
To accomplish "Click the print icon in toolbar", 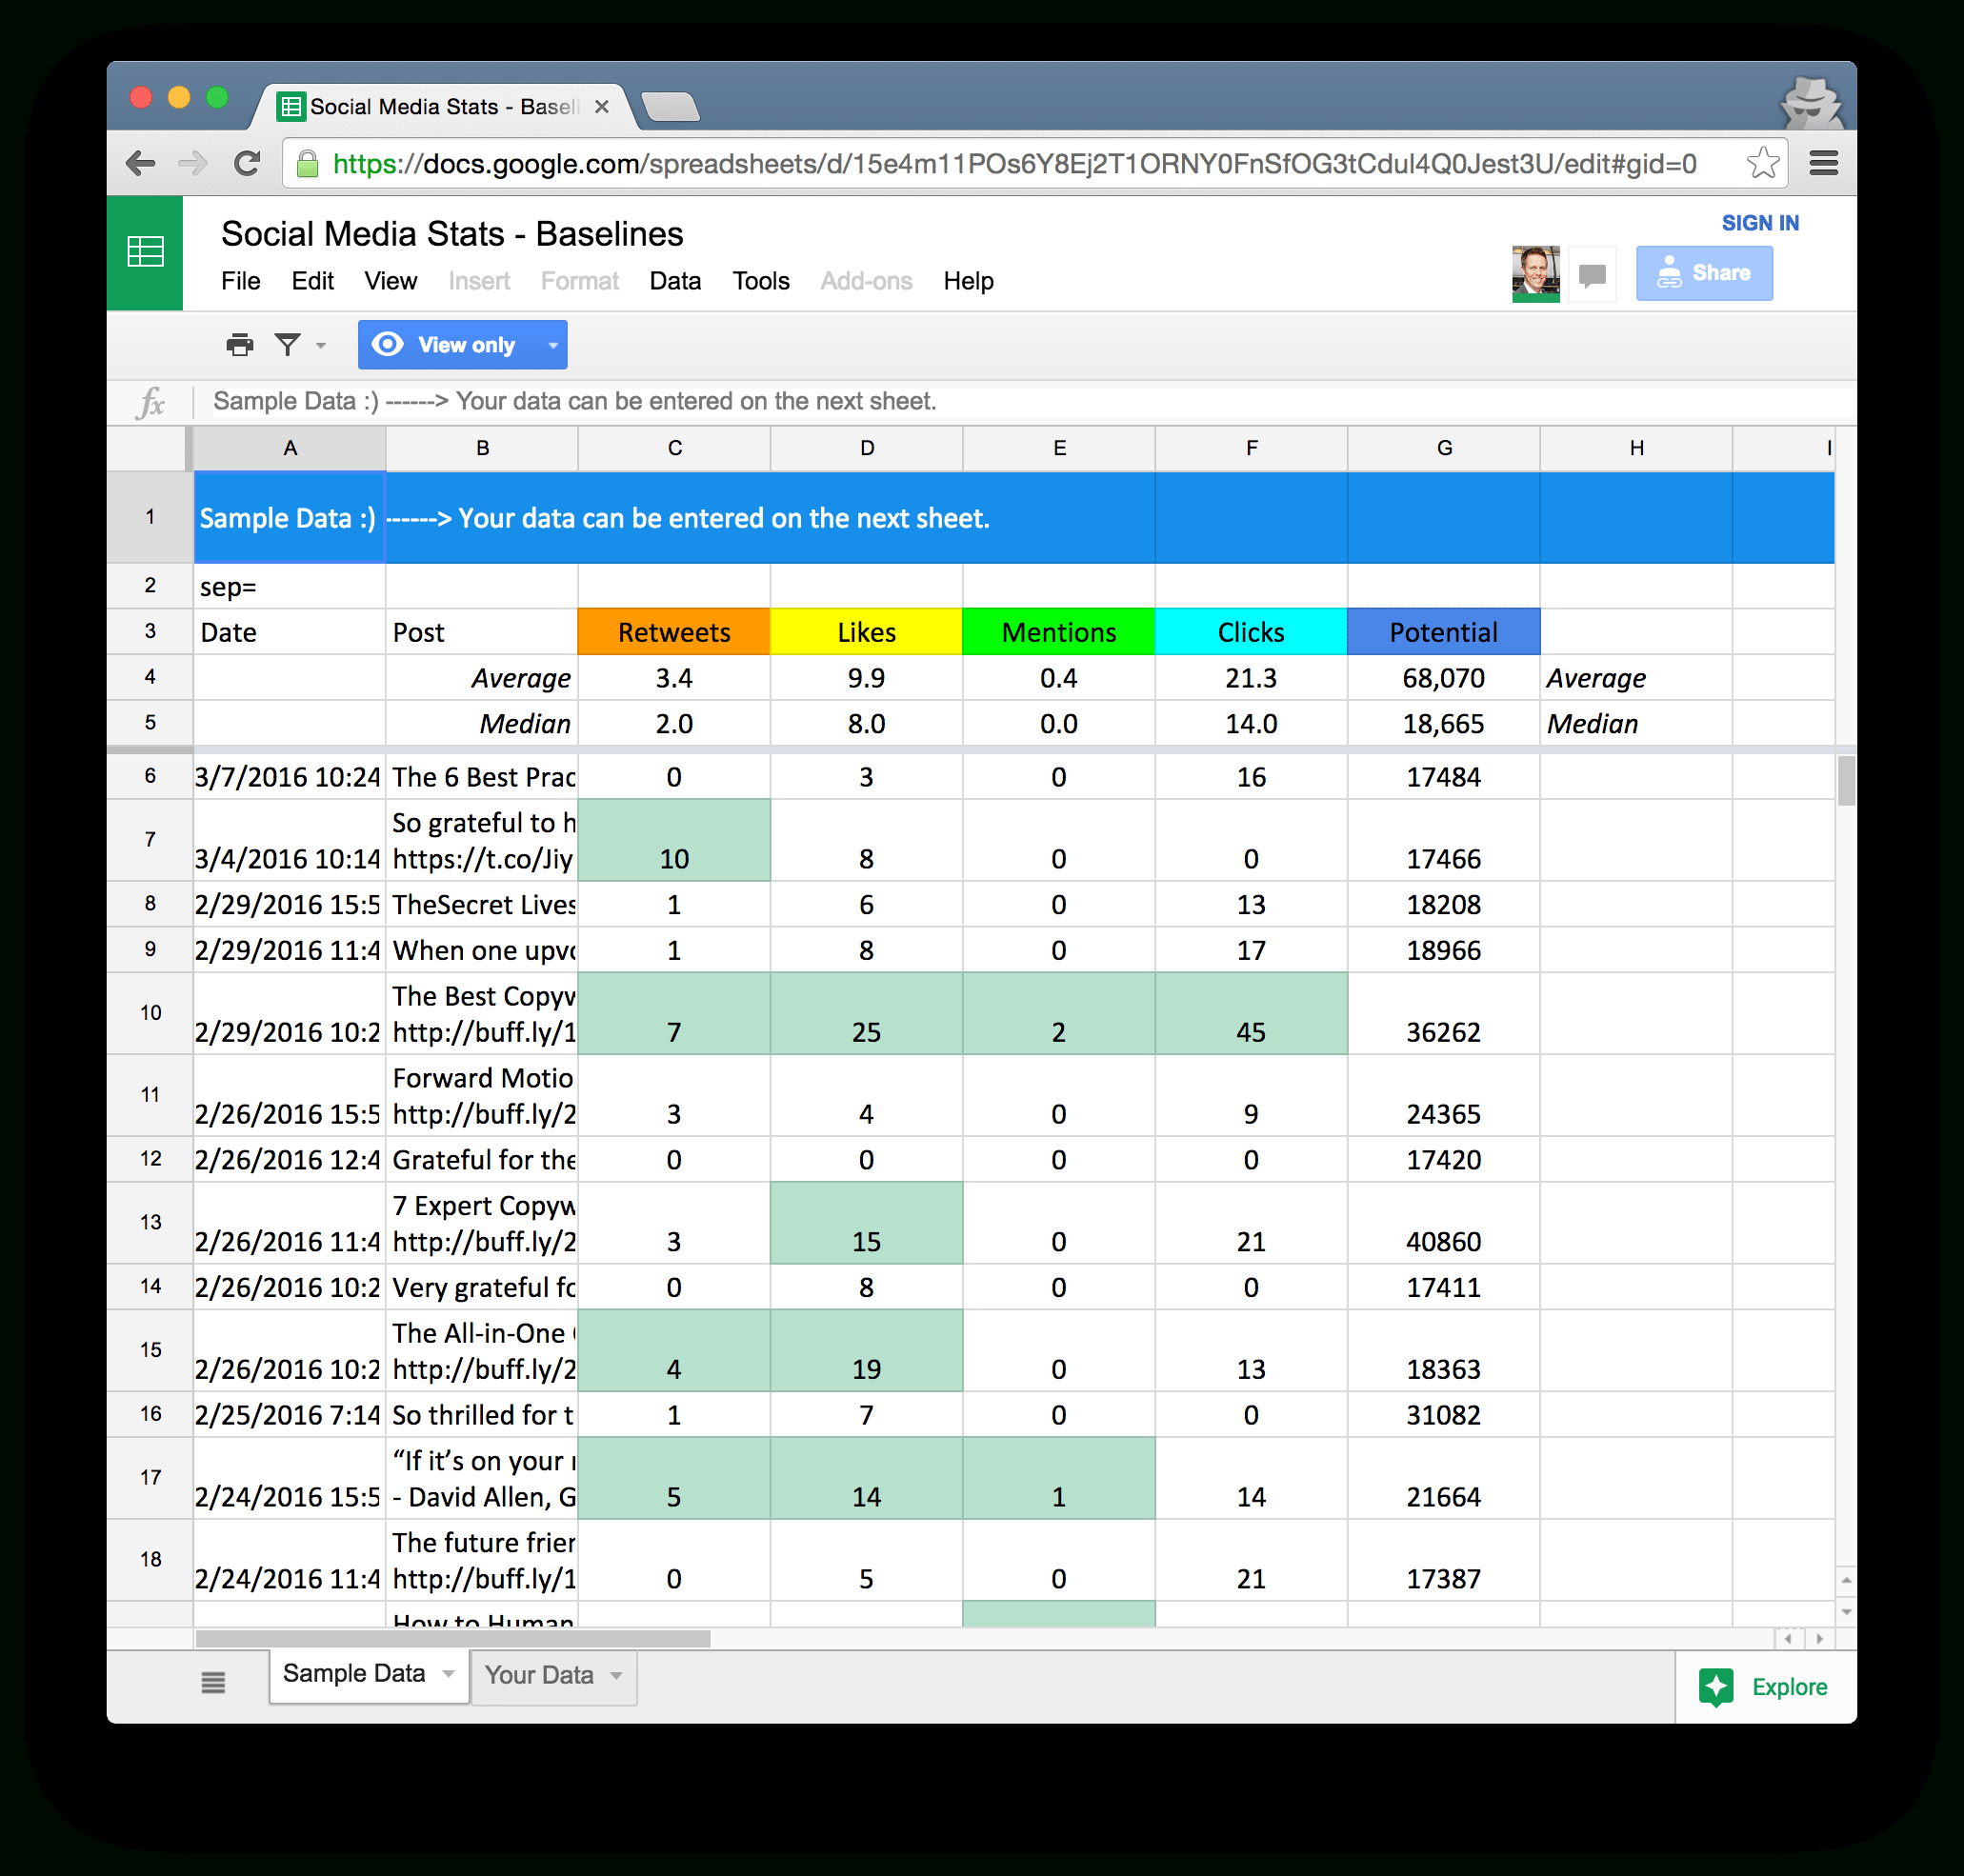I will pyautogui.click(x=240, y=344).
